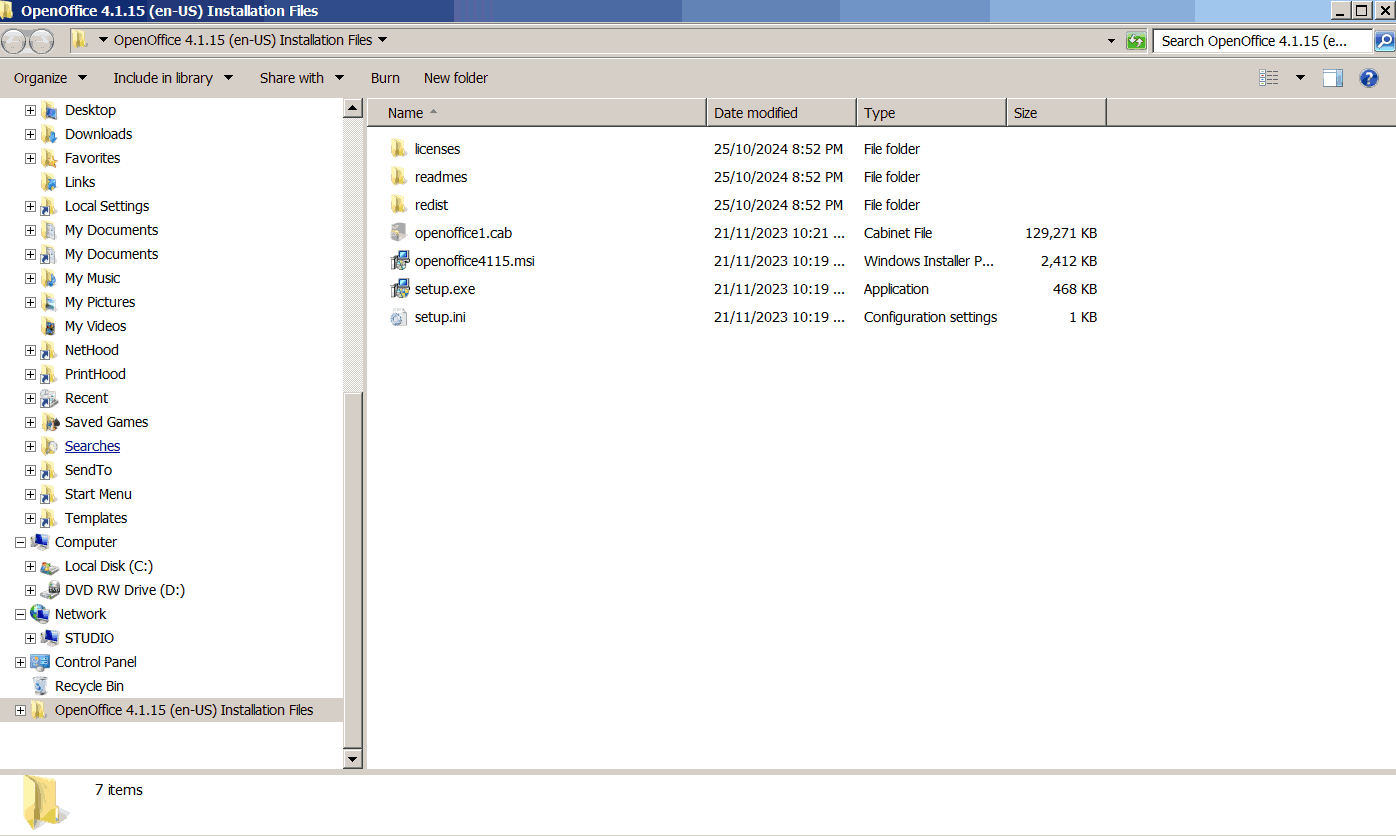Click the Forward navigation arrow button

click(x=41, y=41)
